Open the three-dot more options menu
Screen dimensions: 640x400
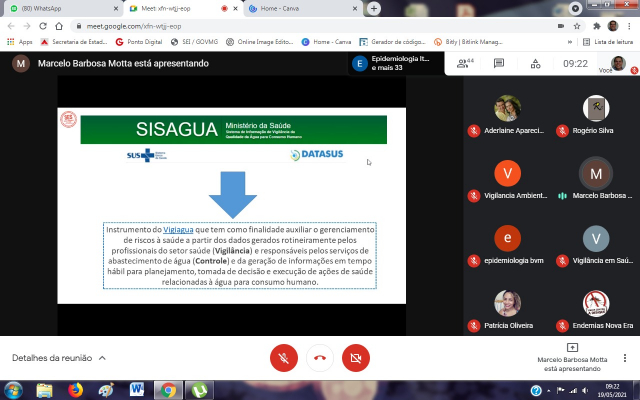tap(624, 358)
